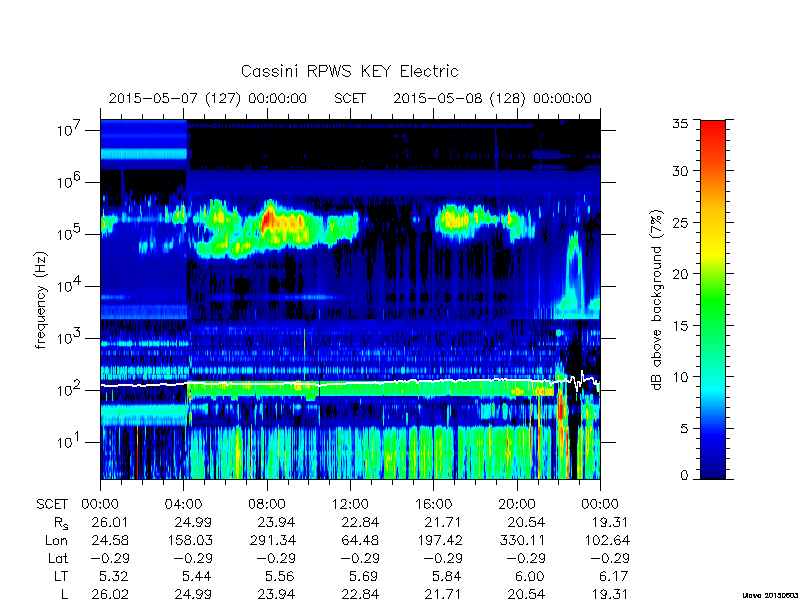Click the Lon value '330.11'
This screenshot has width=800, height=600.
[x=521, y=540]
